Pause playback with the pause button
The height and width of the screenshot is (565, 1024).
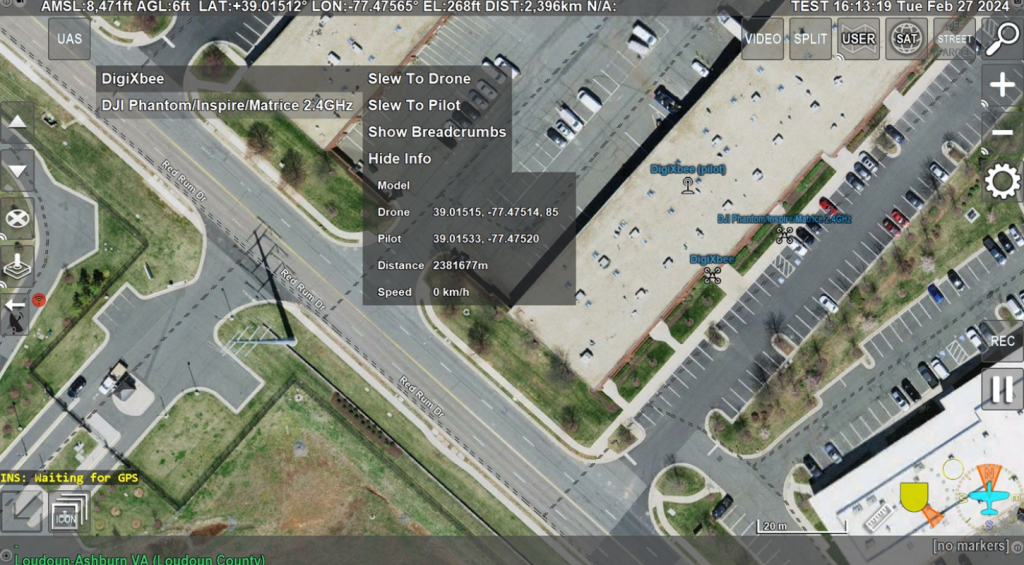[1002, 389]
